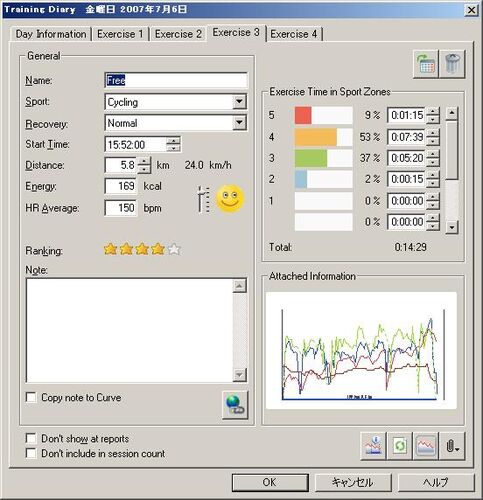The height and width of the screenshot is (500, 483).
Task: Adjust the feeling slider beside the smiley
Action: click(202, 199)
